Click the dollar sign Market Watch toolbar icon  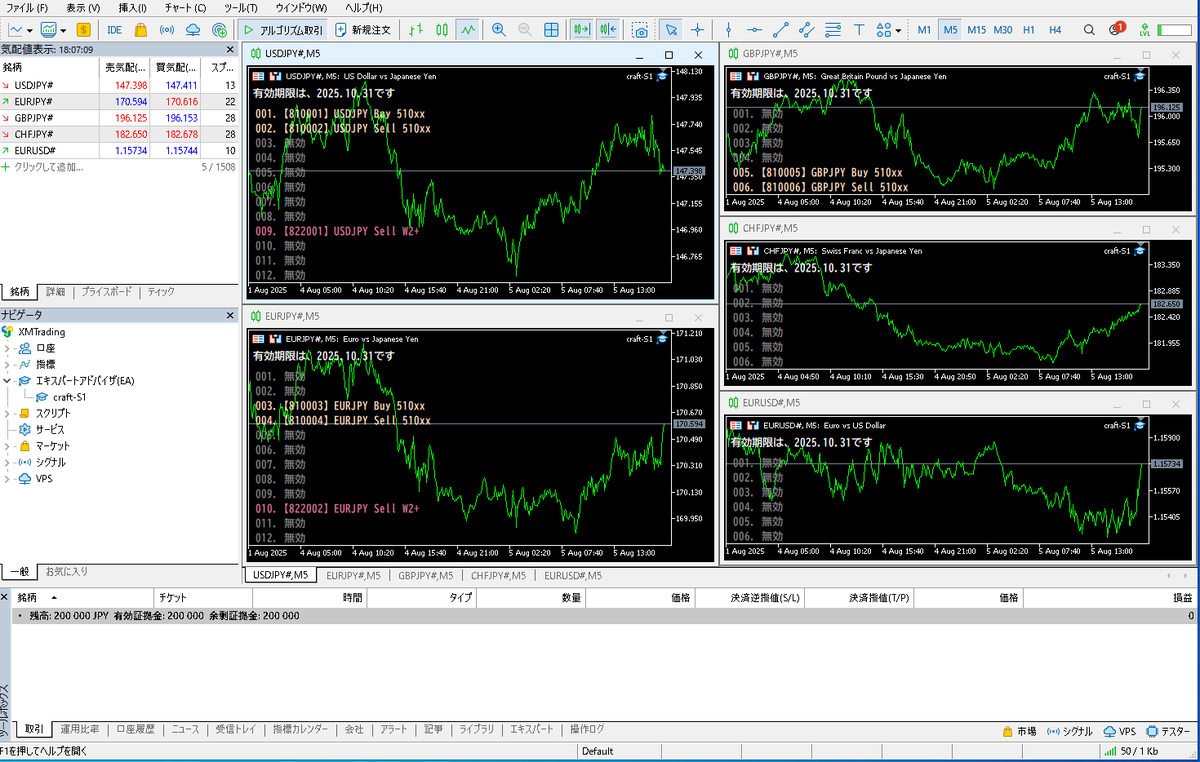(83, 30)
